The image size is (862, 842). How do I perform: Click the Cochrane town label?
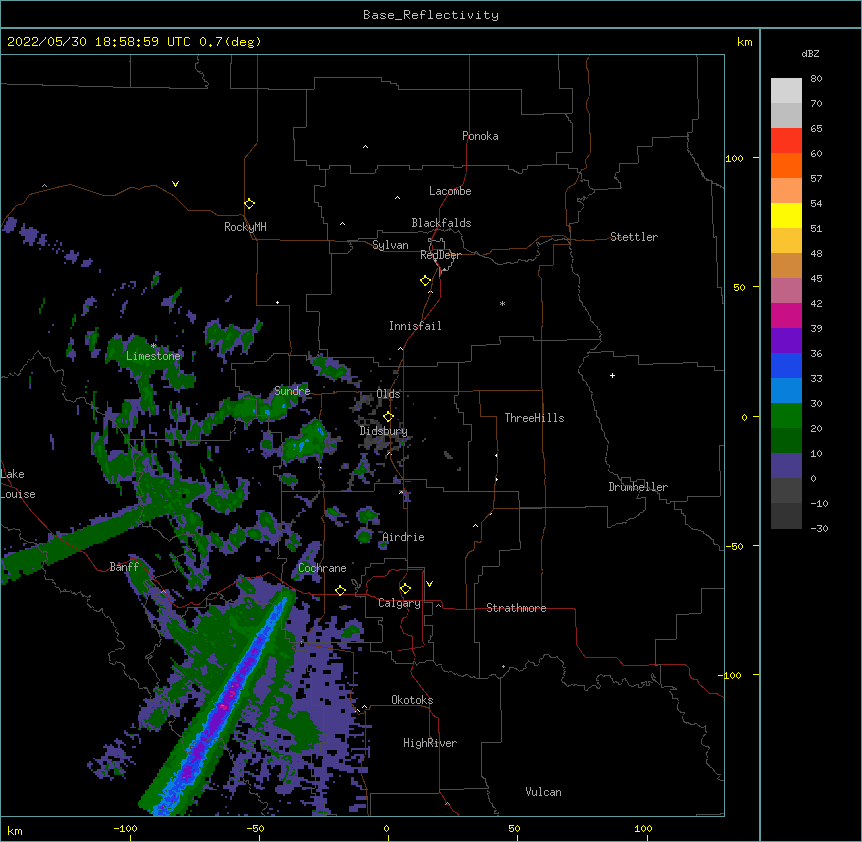tap(322, 568)
